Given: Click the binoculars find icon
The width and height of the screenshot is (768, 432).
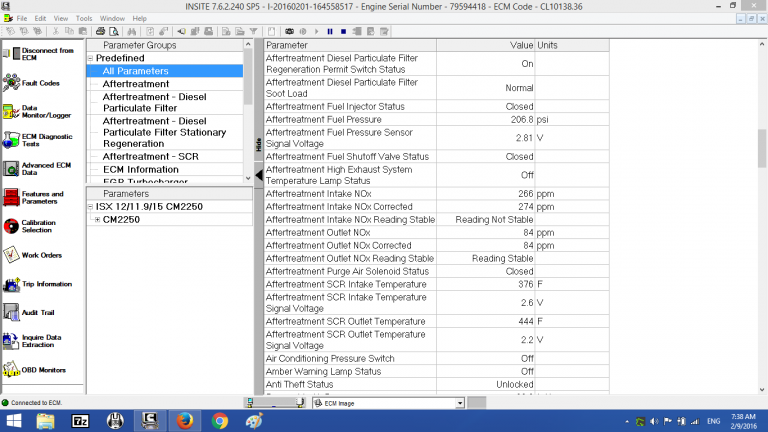Looking at the screenshot, I should point(132,31).
